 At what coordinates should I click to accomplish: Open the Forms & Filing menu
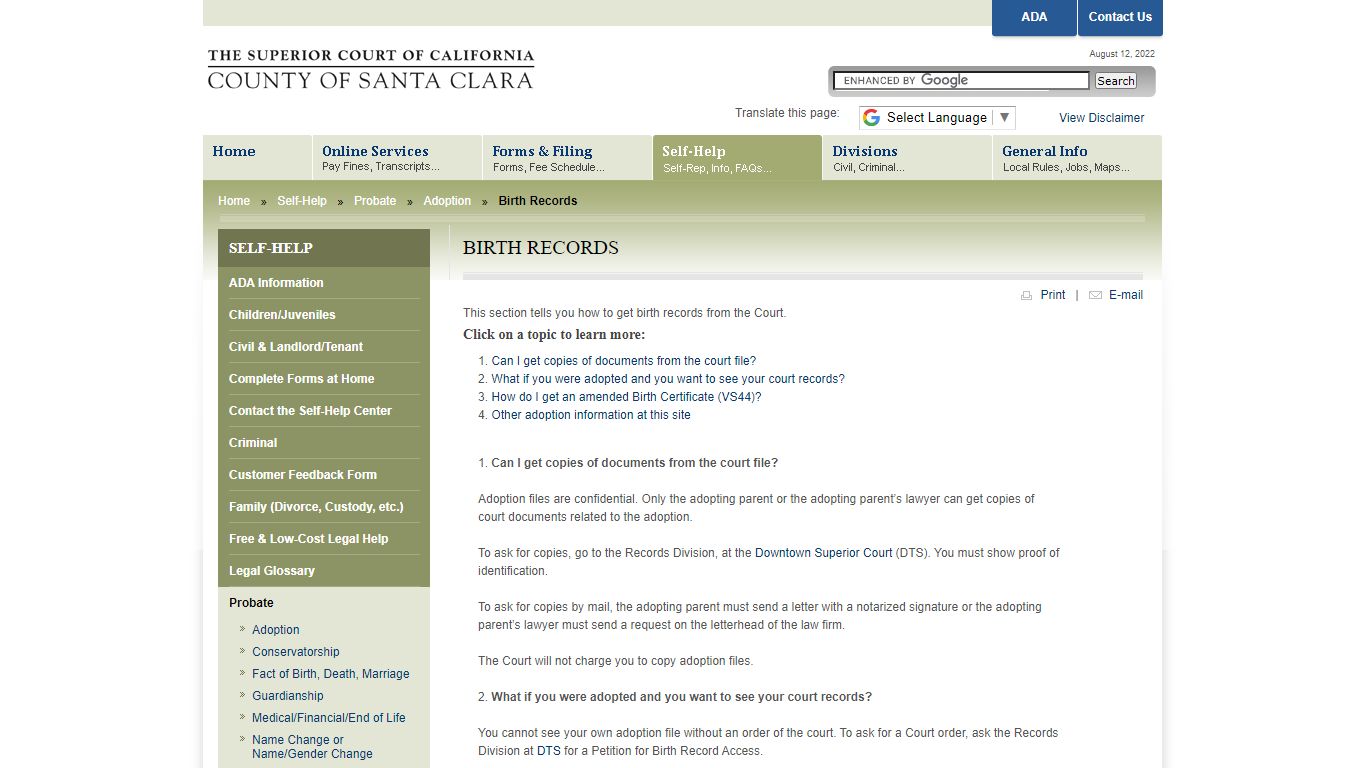[x=567, y=157]
